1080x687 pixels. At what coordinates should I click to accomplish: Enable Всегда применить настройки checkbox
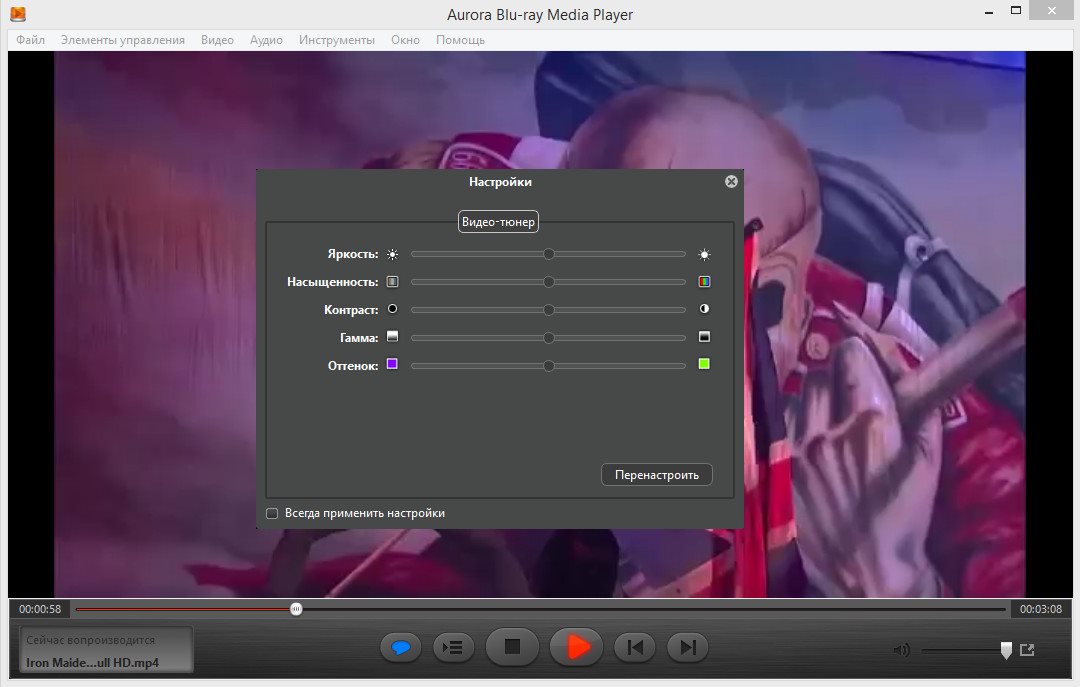pyautogui.click(x=272, y=513)
